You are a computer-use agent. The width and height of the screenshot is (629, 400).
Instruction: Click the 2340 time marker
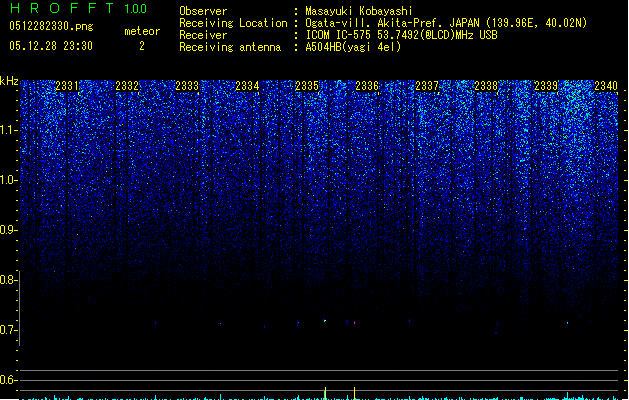pyautogui.click(x=606, y=86)
